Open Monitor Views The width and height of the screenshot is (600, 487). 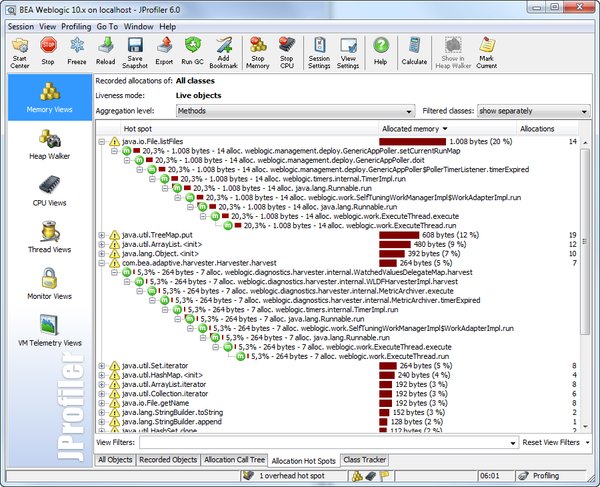pos(50,284)
